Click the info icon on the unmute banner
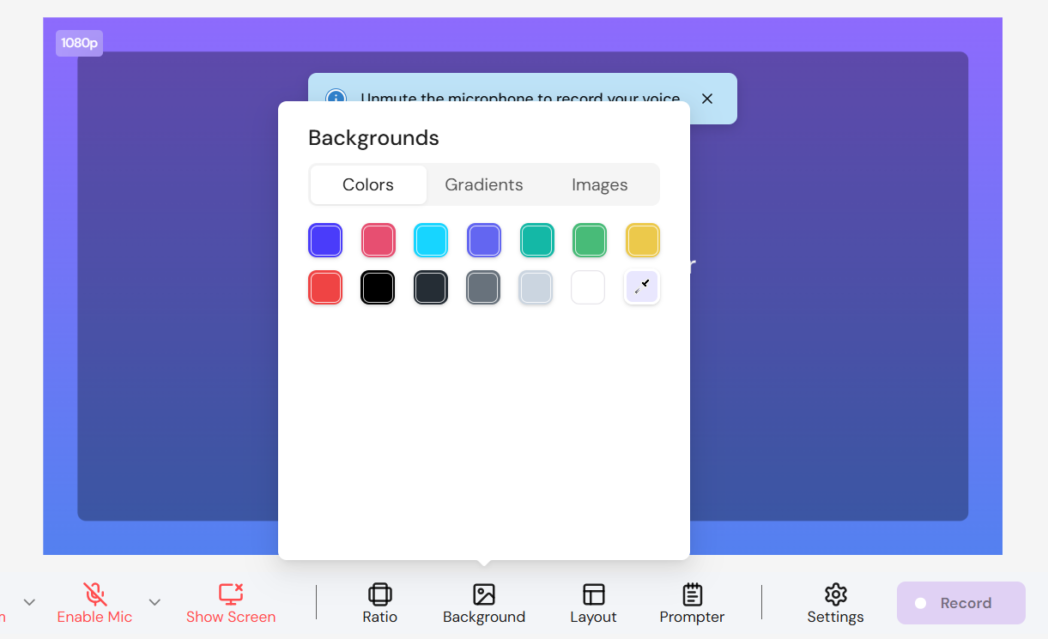 coord(336,98)
